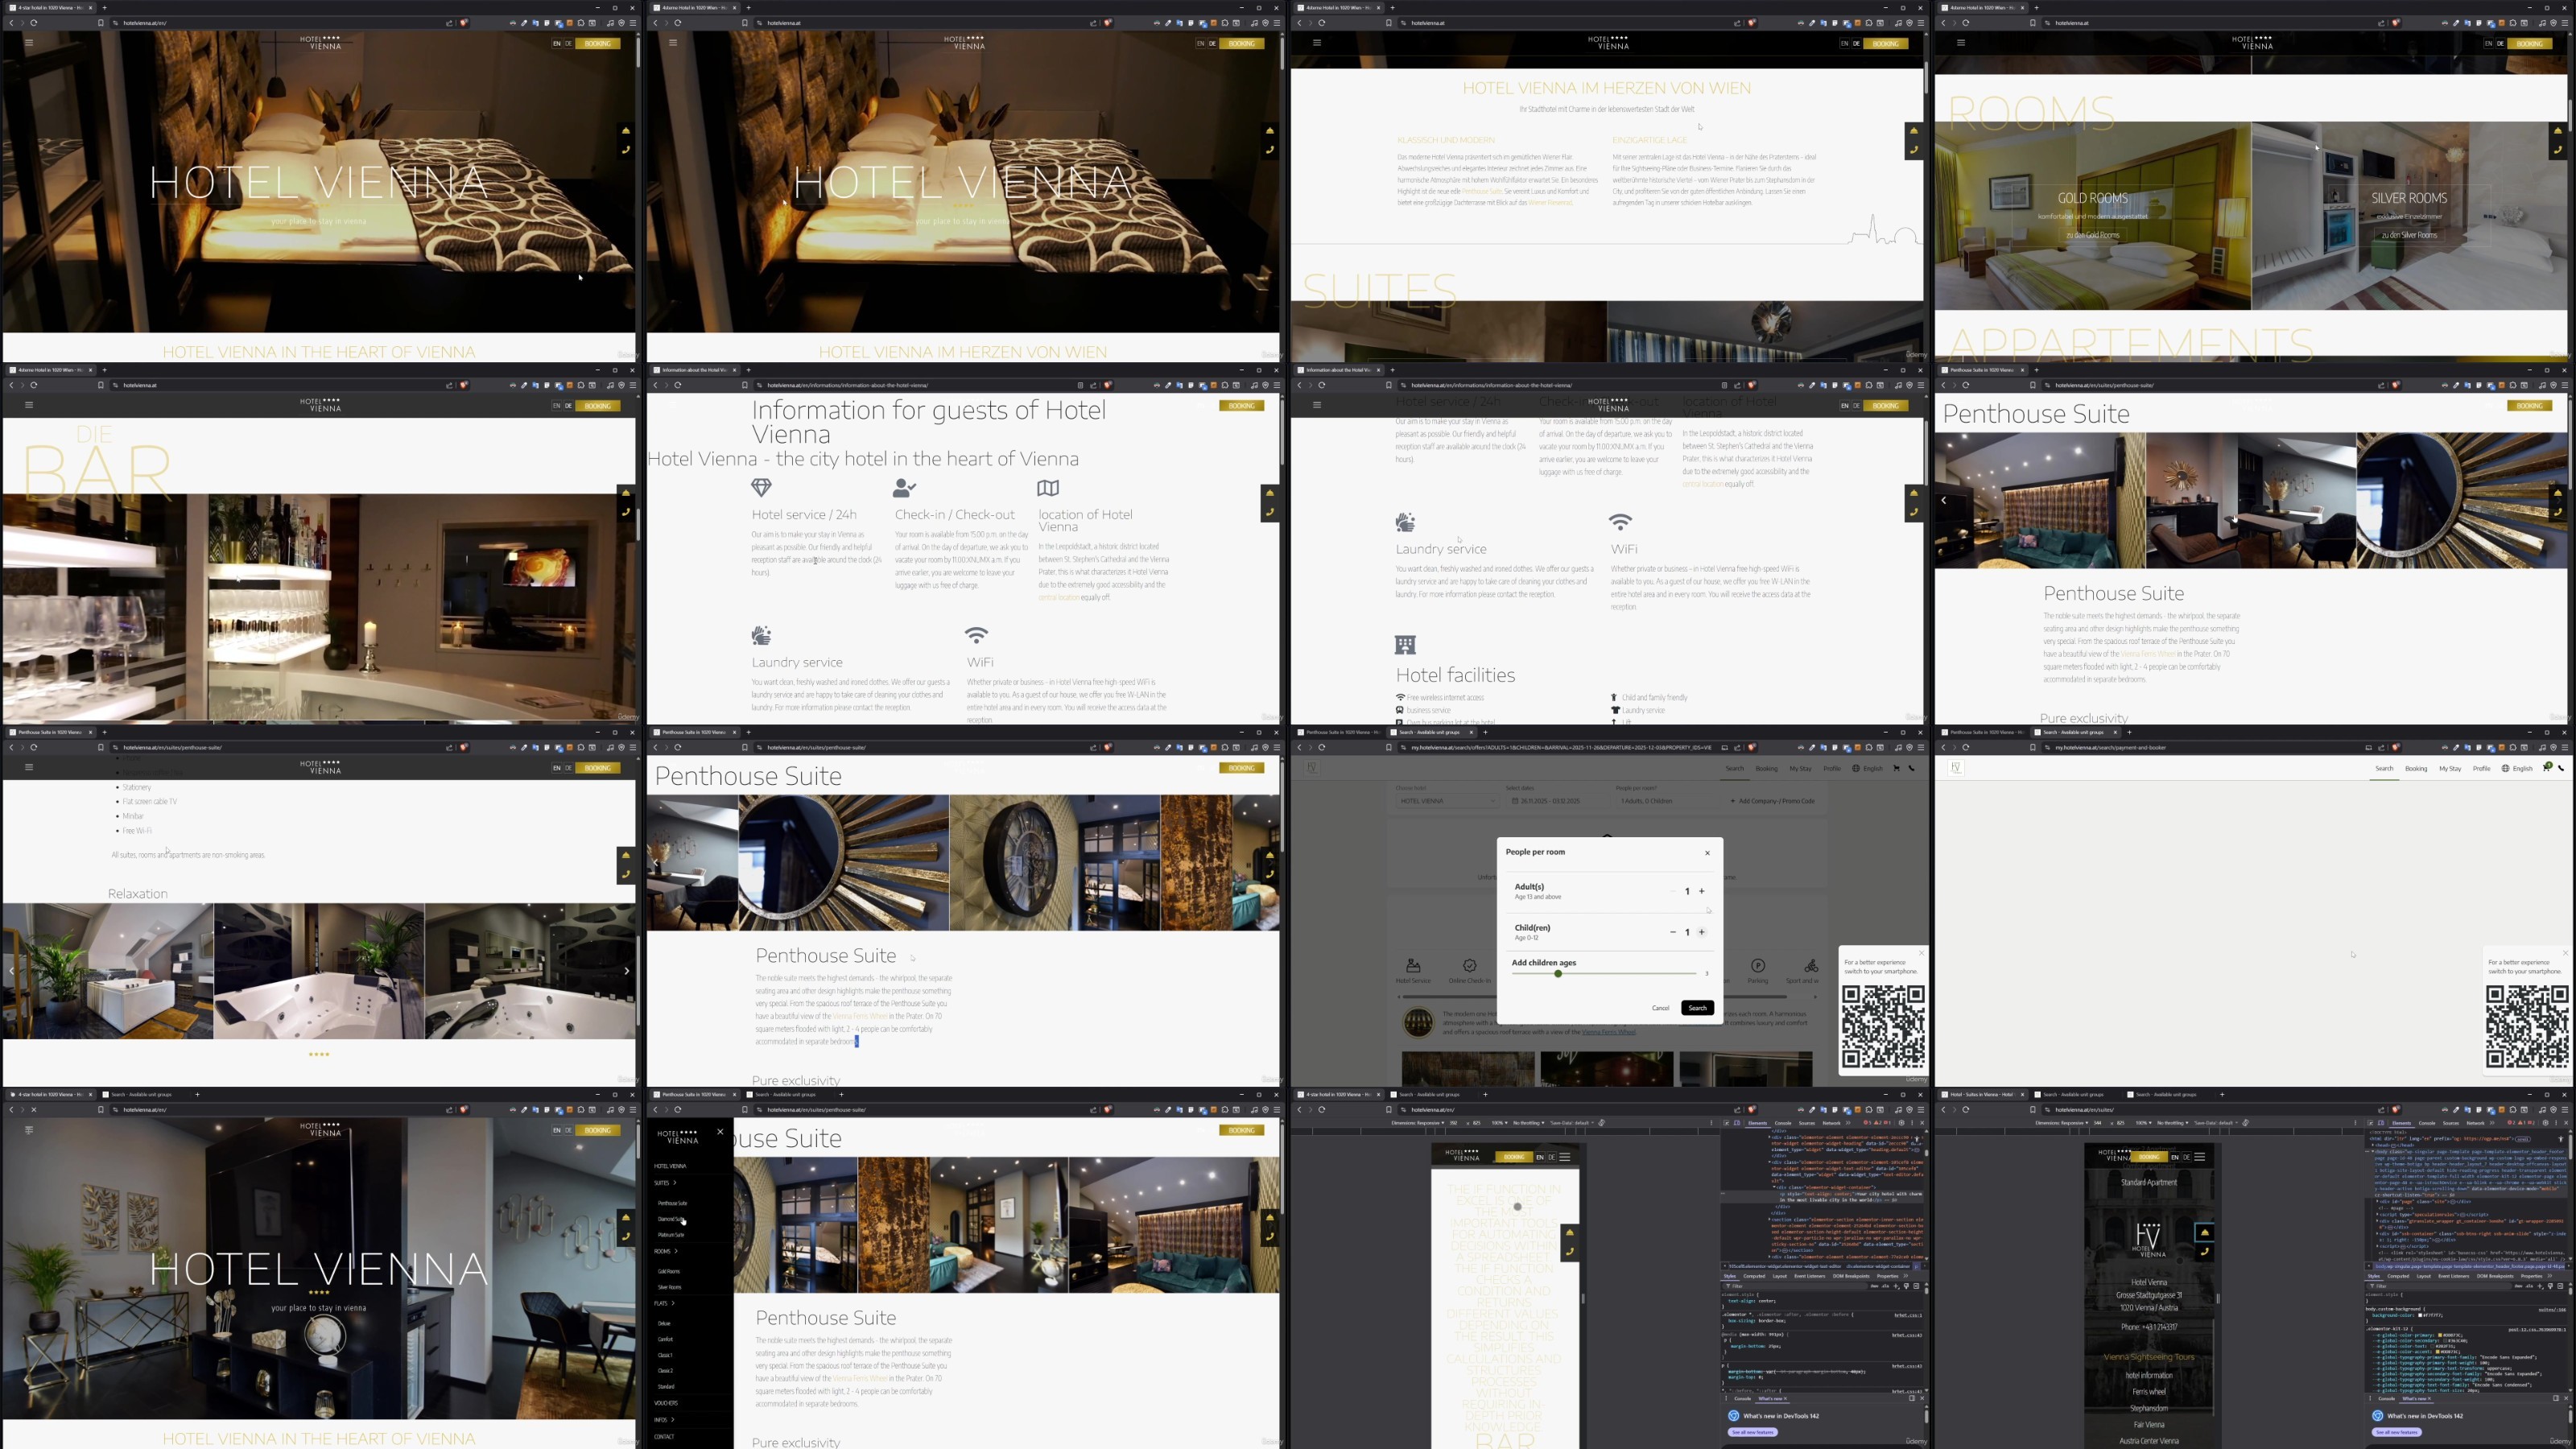This screenshot has width=2576, height=1449.
Task: Expand the SUITES chevron in side menu
Action: pos(674,1183)
